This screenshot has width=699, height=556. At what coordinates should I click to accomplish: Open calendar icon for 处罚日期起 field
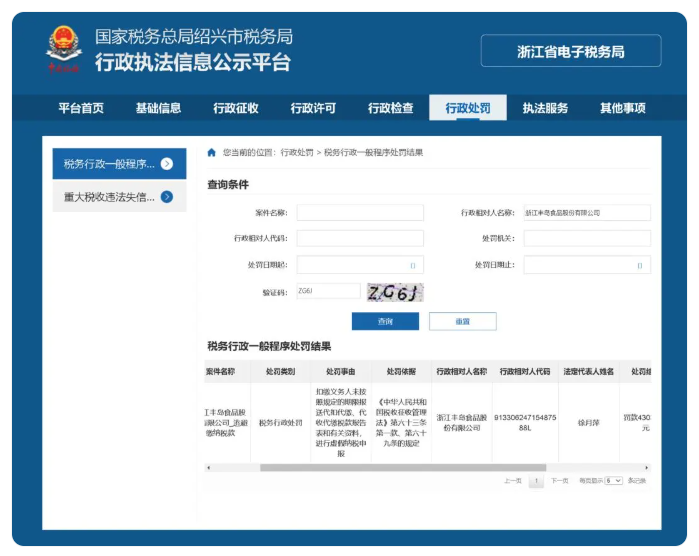click(x=413, y=265)
